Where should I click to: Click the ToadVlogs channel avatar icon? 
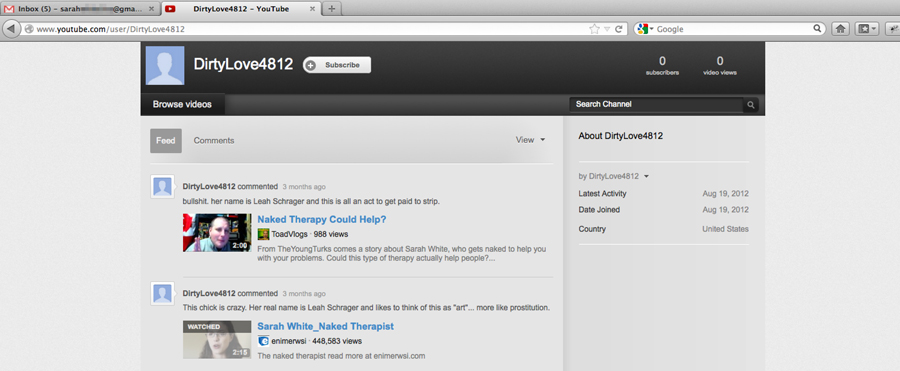point(263,234)
